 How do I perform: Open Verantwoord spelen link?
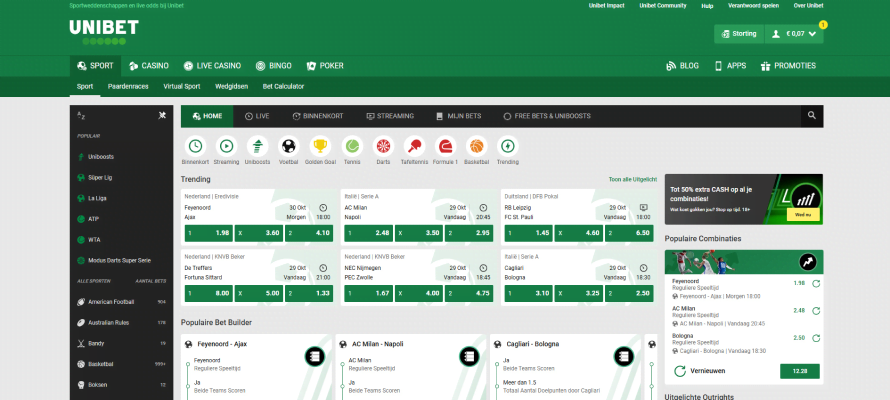coord(753,6)
